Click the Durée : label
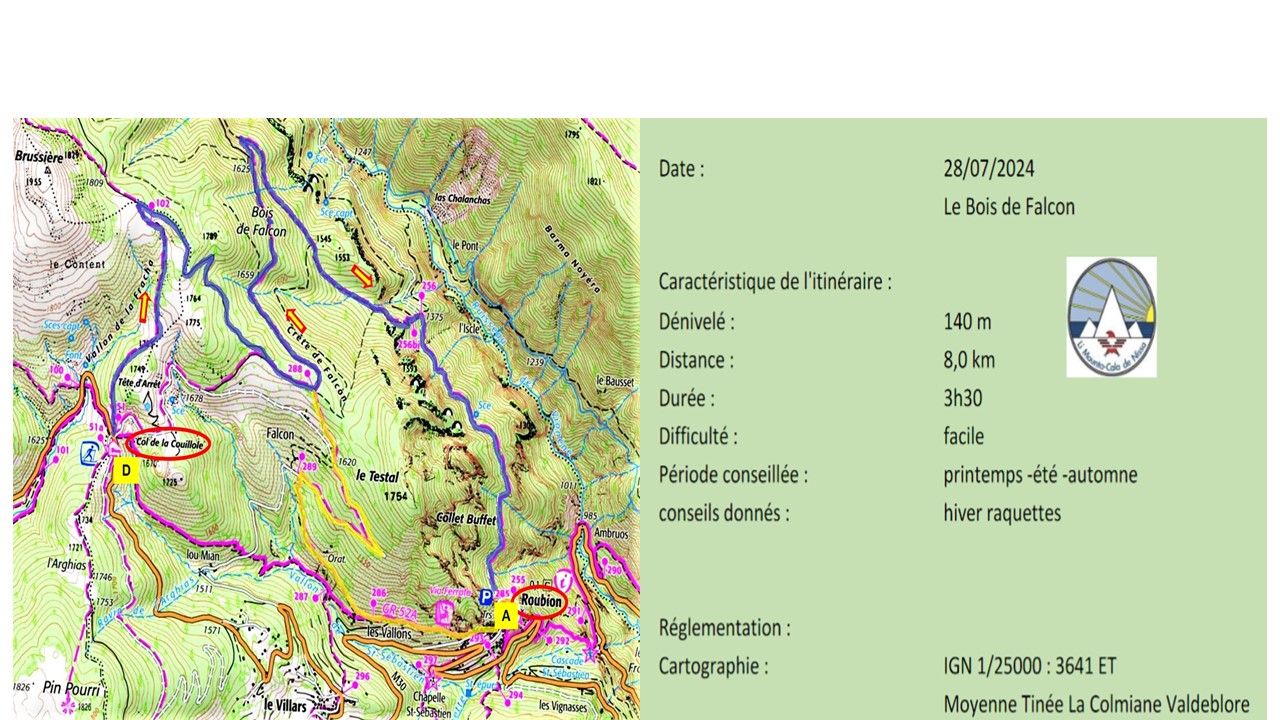 point(687,398)
